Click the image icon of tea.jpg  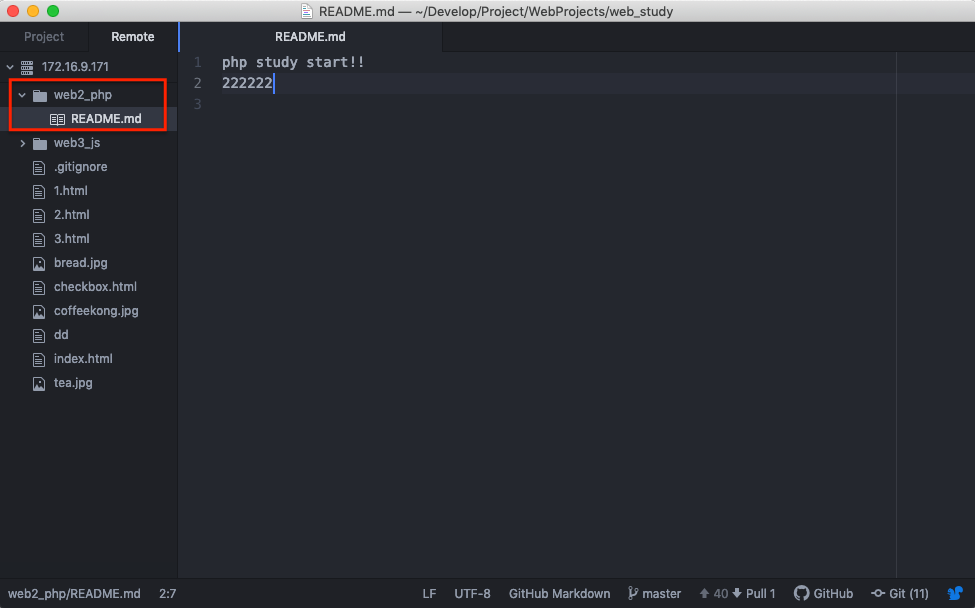coord(39,384)
